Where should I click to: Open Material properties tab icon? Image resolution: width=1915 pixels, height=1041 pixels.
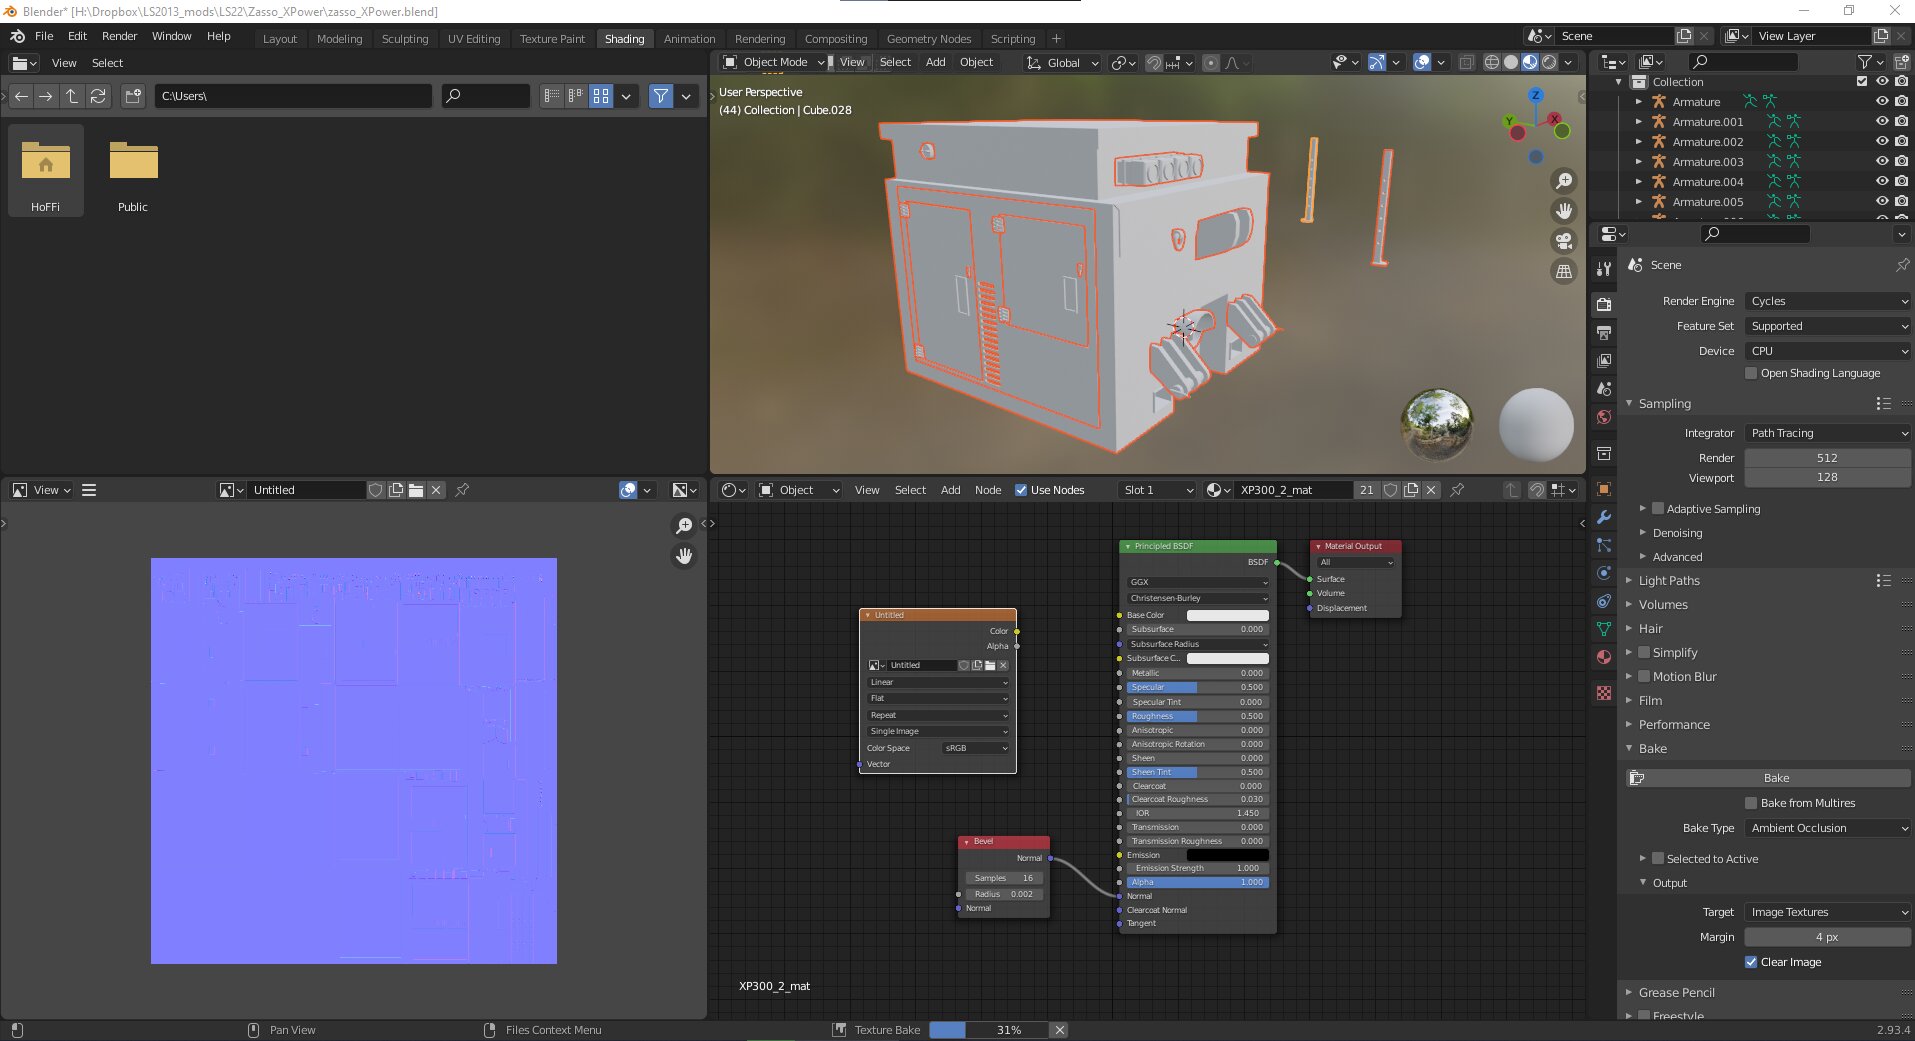(x=1604, y=657)
